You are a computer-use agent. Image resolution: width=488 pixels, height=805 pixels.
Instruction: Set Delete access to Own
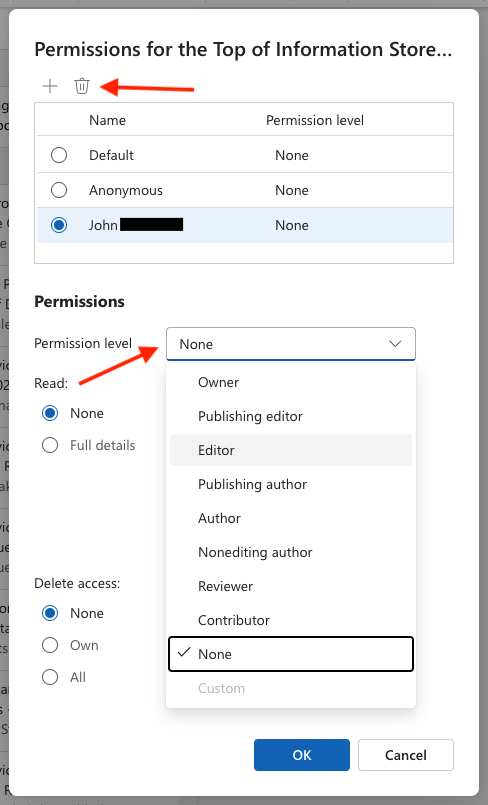point(50,645)
